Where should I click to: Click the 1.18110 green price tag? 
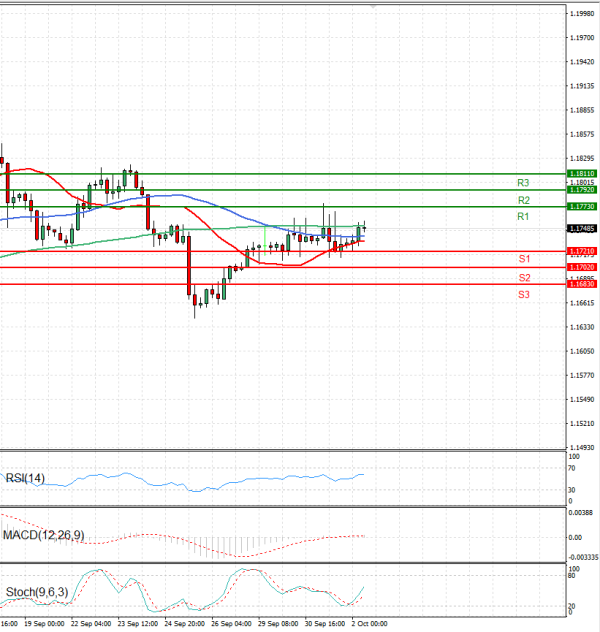pyautogui.click(x=582, y=173)
